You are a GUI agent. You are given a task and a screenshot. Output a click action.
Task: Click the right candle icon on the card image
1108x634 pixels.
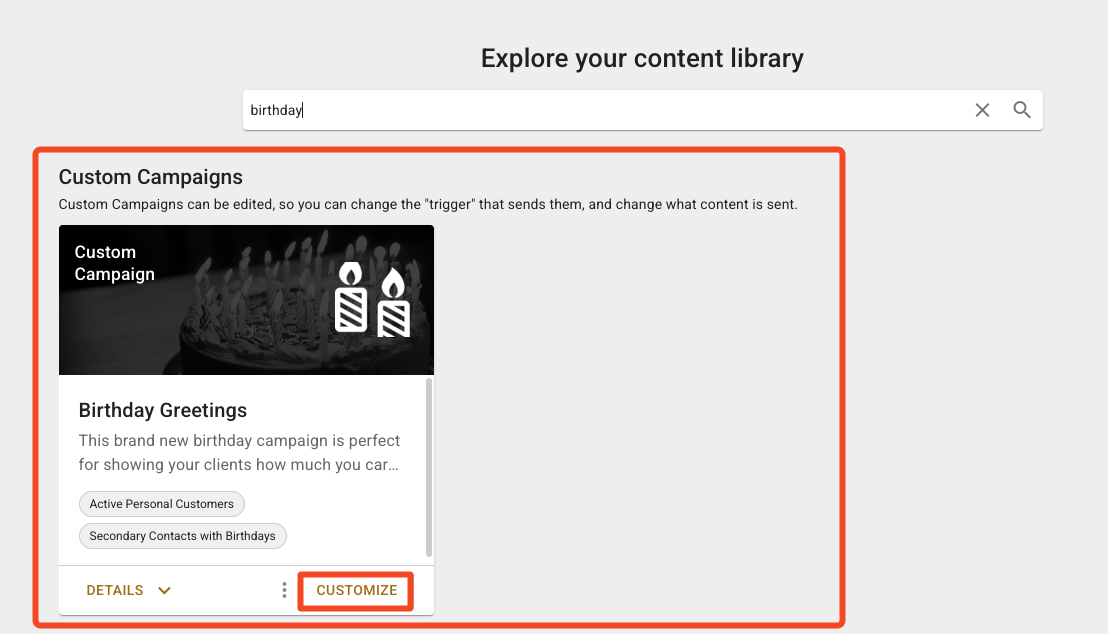[394, 303]
